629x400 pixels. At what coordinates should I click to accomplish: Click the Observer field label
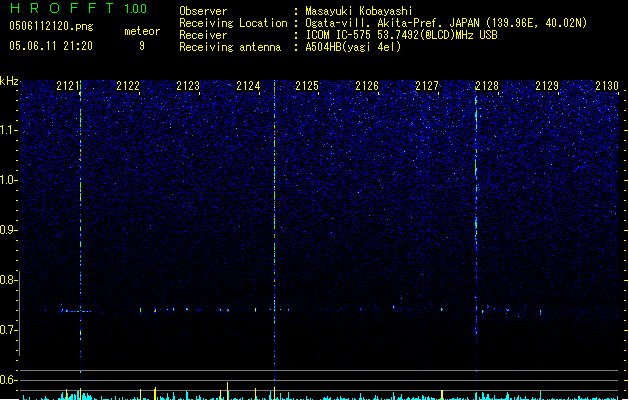tap(203, 11)
